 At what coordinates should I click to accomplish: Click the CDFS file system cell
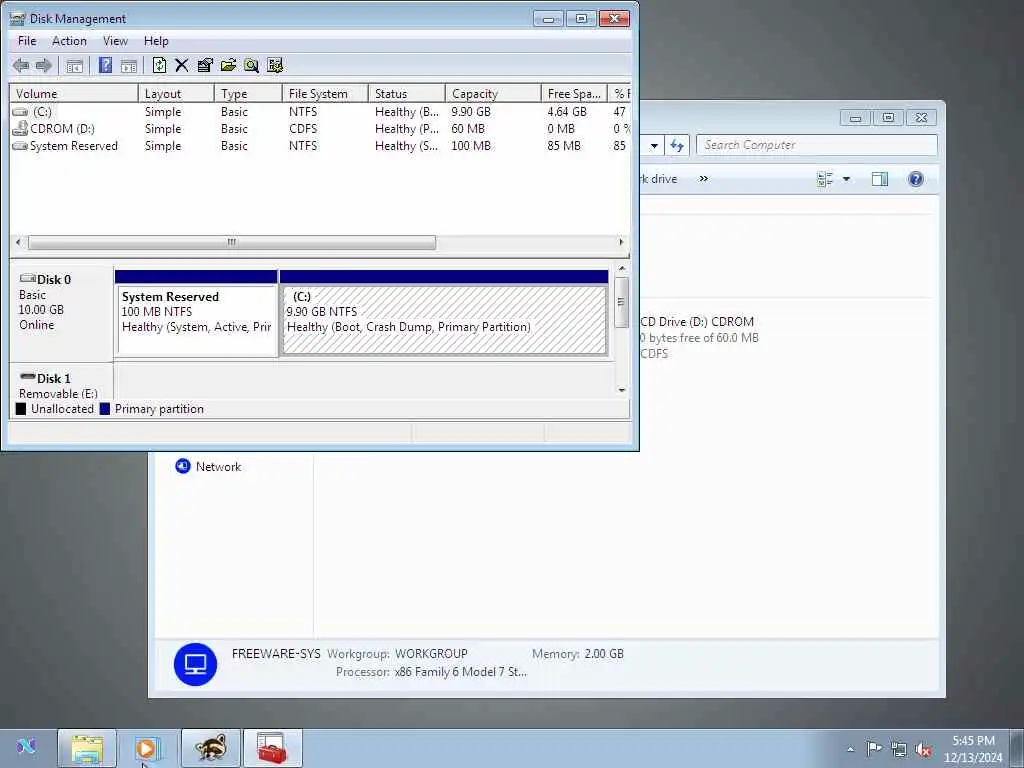click(303, 129)
